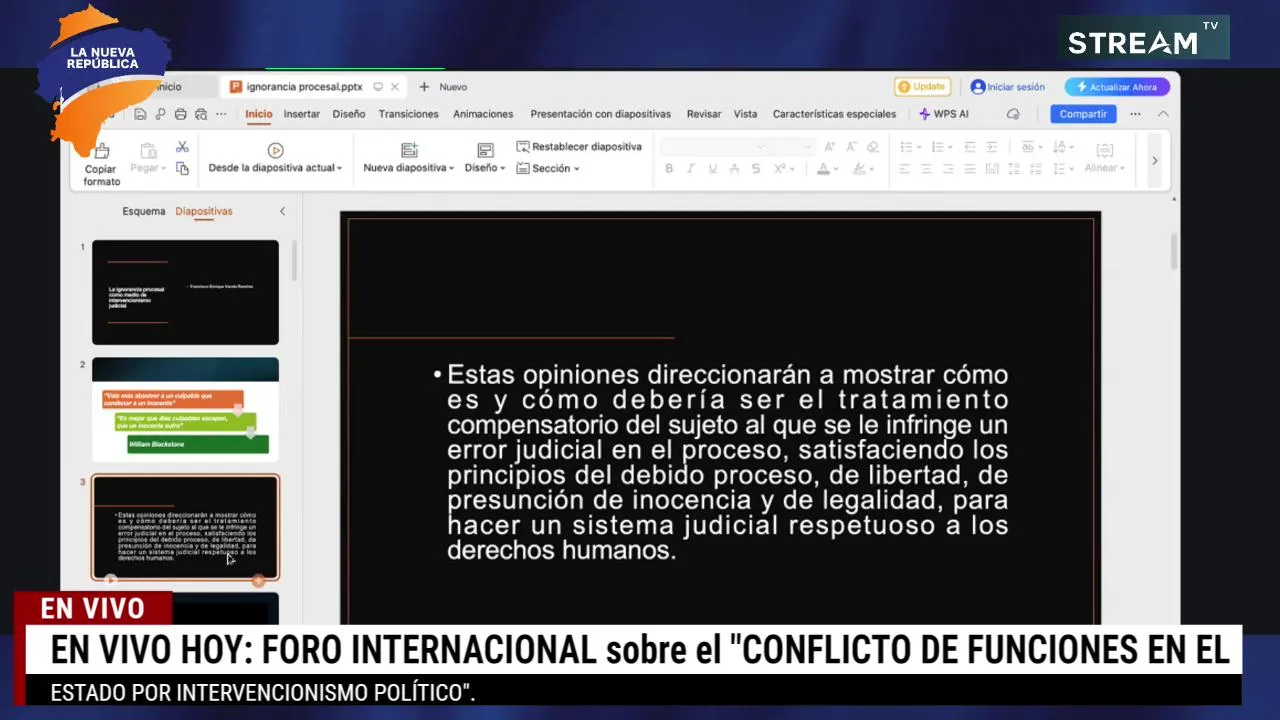1280x720 pixels.
Task: Expand more ribbon tools with right arrow
Action: [1155, 160]
